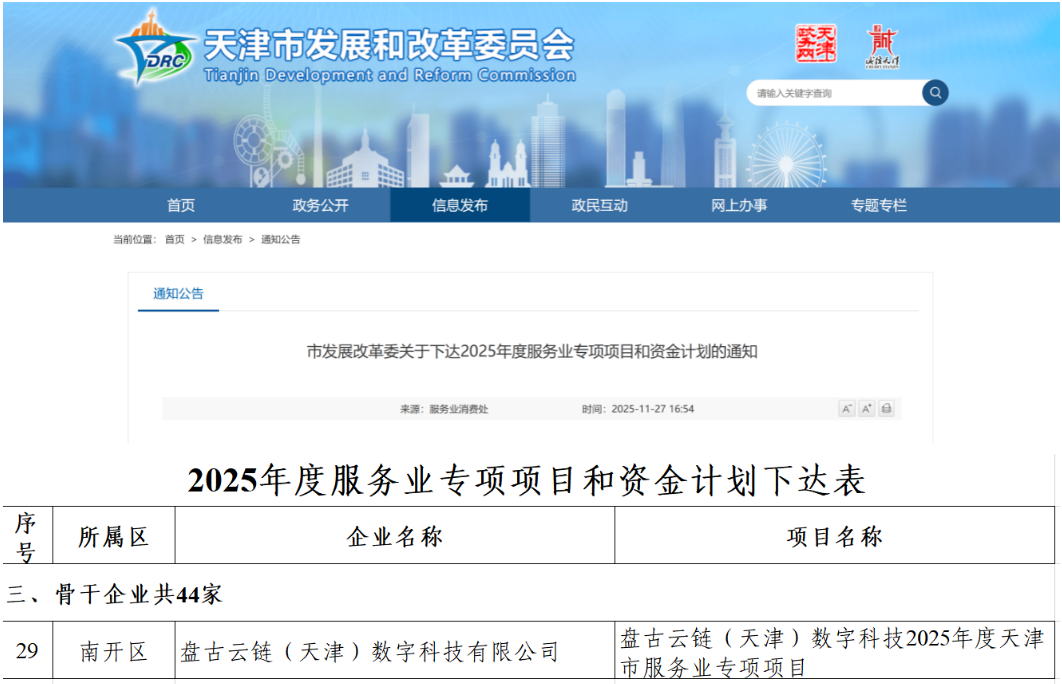Focus the keyword search input field
1062x684 pixels.
coord(834,93)
